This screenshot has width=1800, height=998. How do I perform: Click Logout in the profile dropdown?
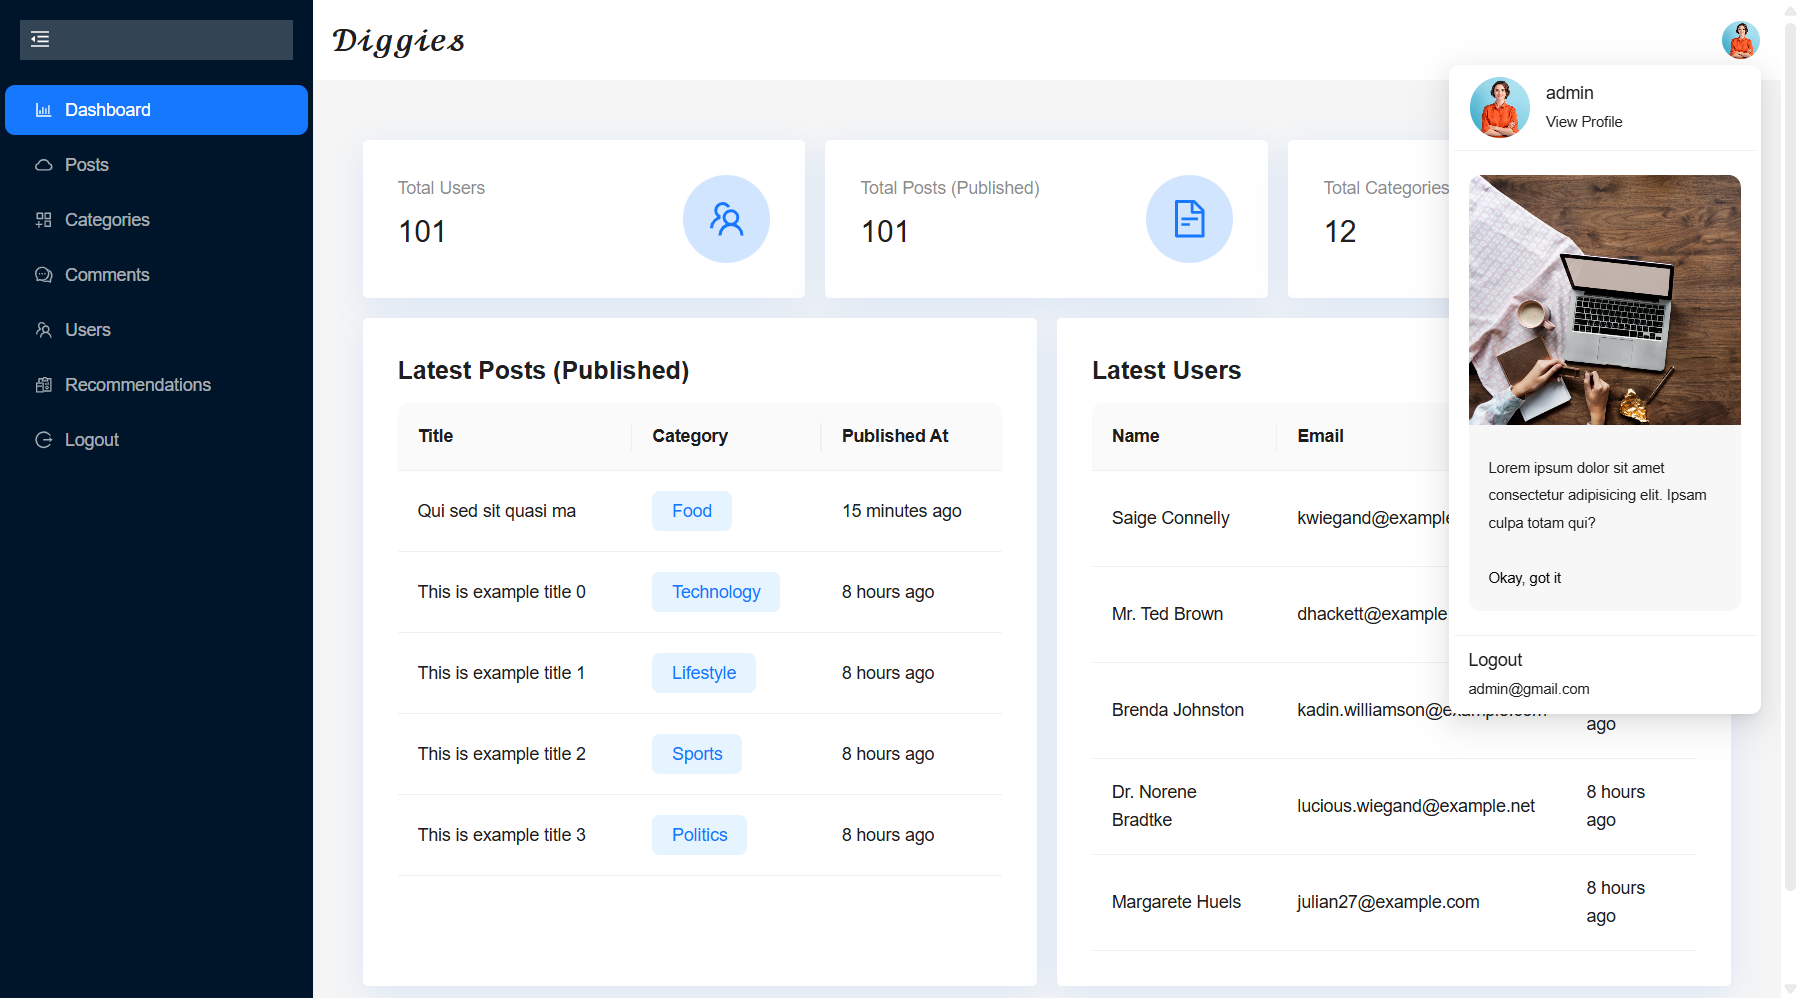(x=1495, y=660)
